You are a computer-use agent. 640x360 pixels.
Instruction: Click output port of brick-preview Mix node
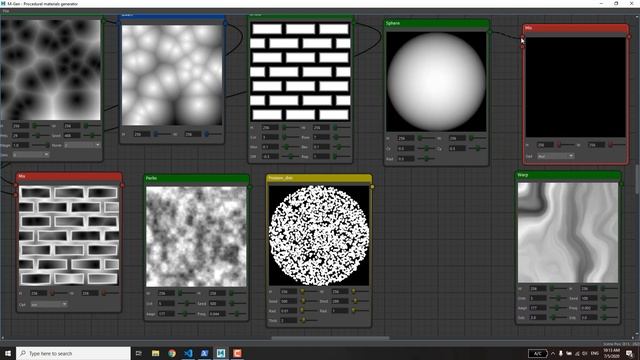pyautogui.click(x=122, y=185)
